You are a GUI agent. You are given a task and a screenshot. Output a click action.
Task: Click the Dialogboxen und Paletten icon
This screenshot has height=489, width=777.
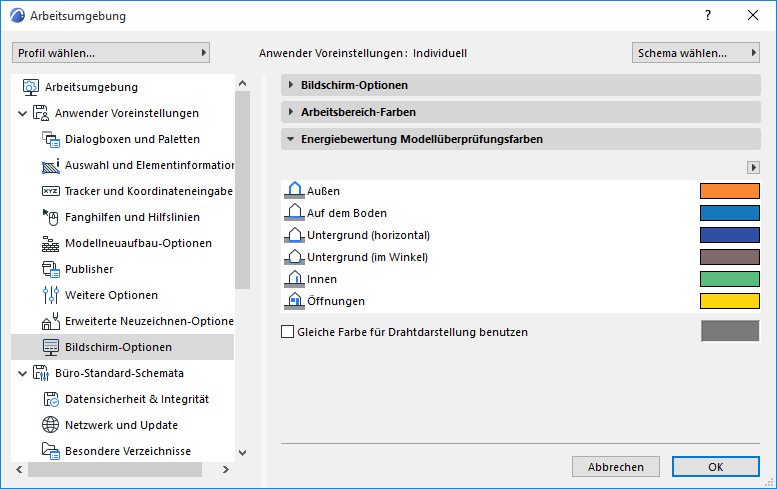[51, 139]
